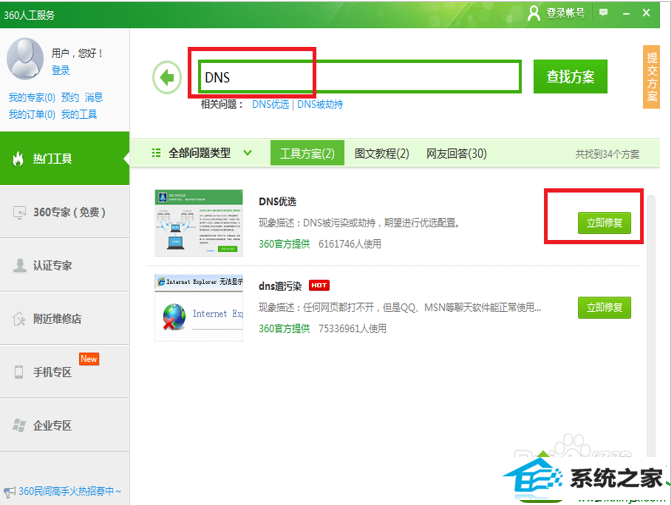Click 立即修复 for dns遭污染
The width and height of the screenshot is (671, 505).
[604, 307]
